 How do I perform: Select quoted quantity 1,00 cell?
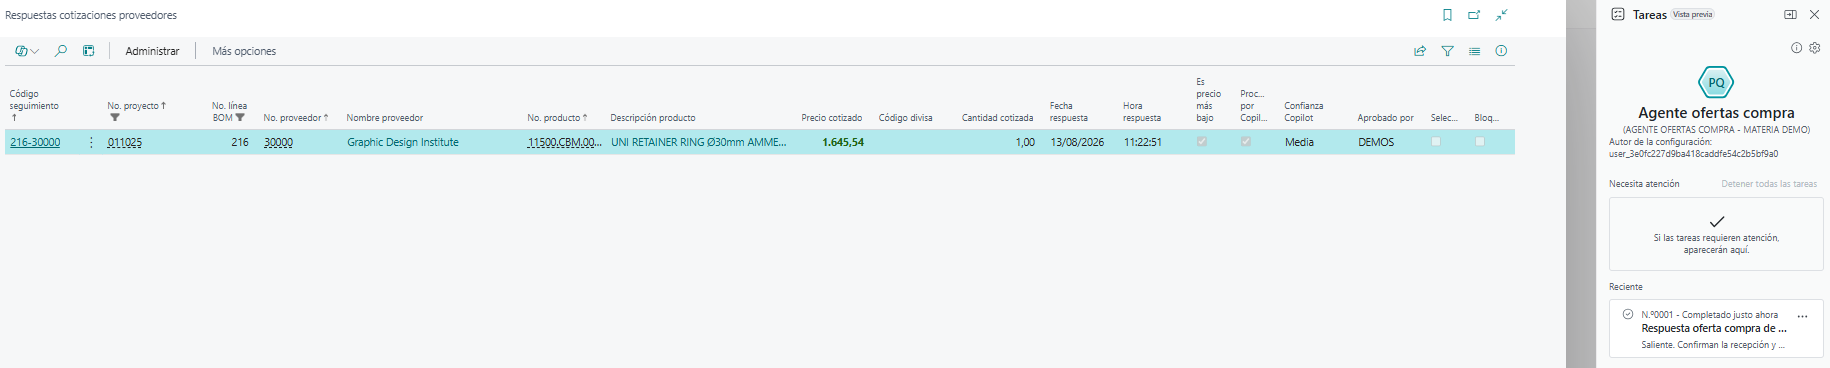1025,142
